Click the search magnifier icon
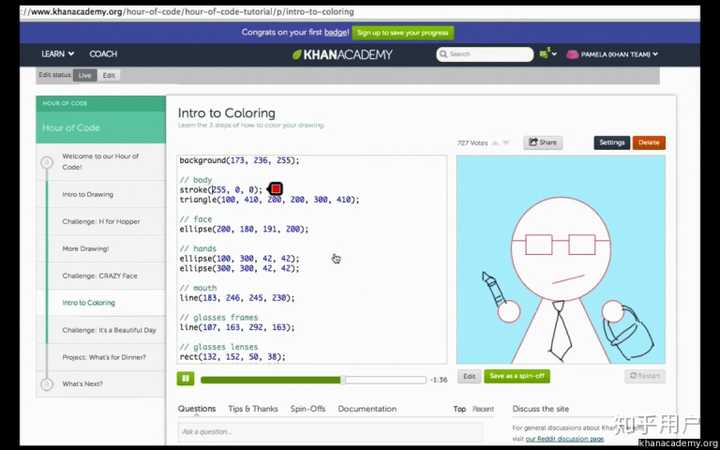720x450 pixels. tap(444, 54)
